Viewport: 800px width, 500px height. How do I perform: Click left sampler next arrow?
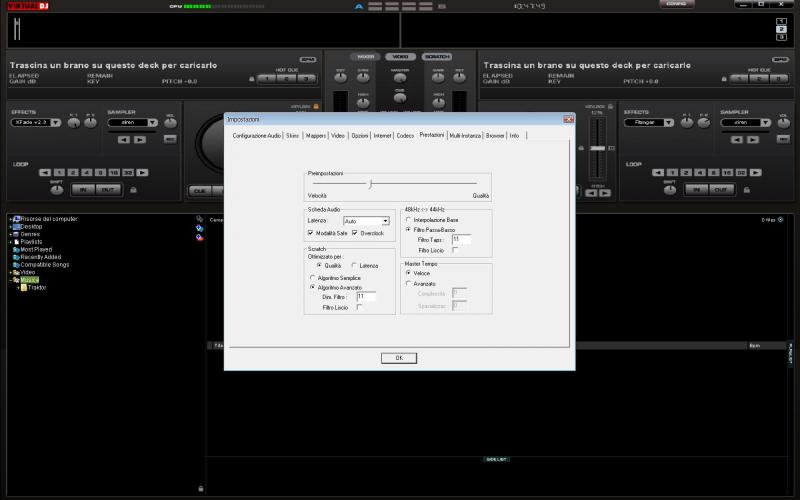pyautogui.click(x=140, y=140)
